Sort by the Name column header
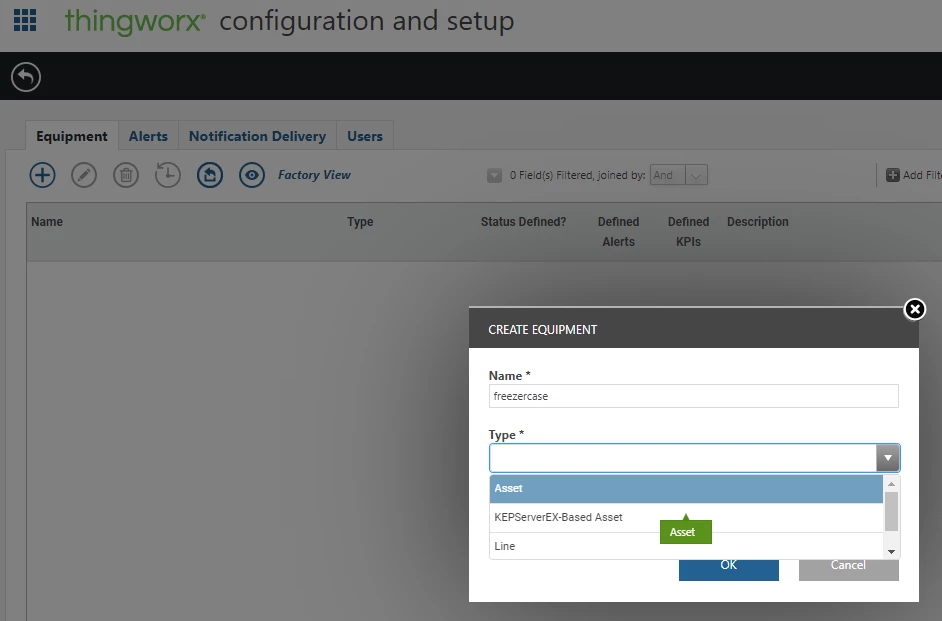 click(47, 222)
